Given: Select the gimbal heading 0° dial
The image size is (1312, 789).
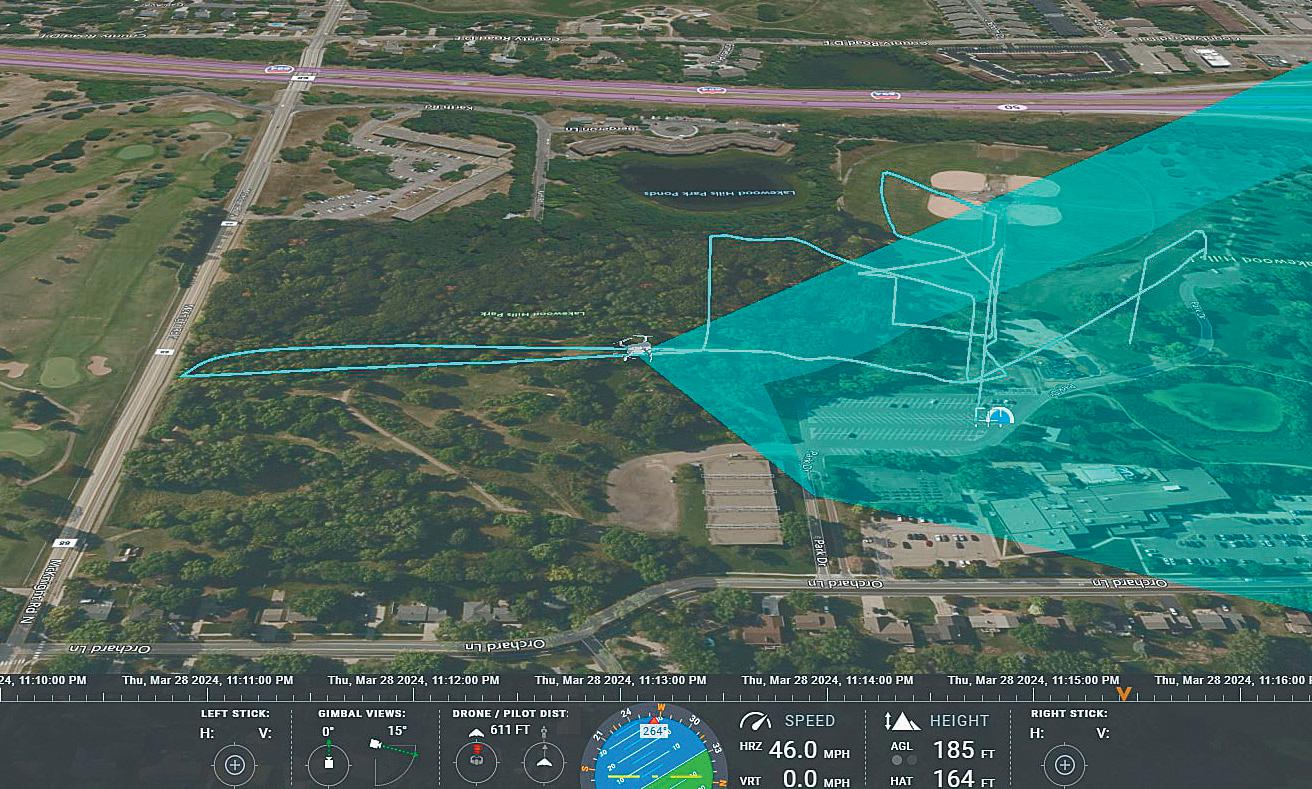Looking at the screenshot, I should tap(328, 765).
